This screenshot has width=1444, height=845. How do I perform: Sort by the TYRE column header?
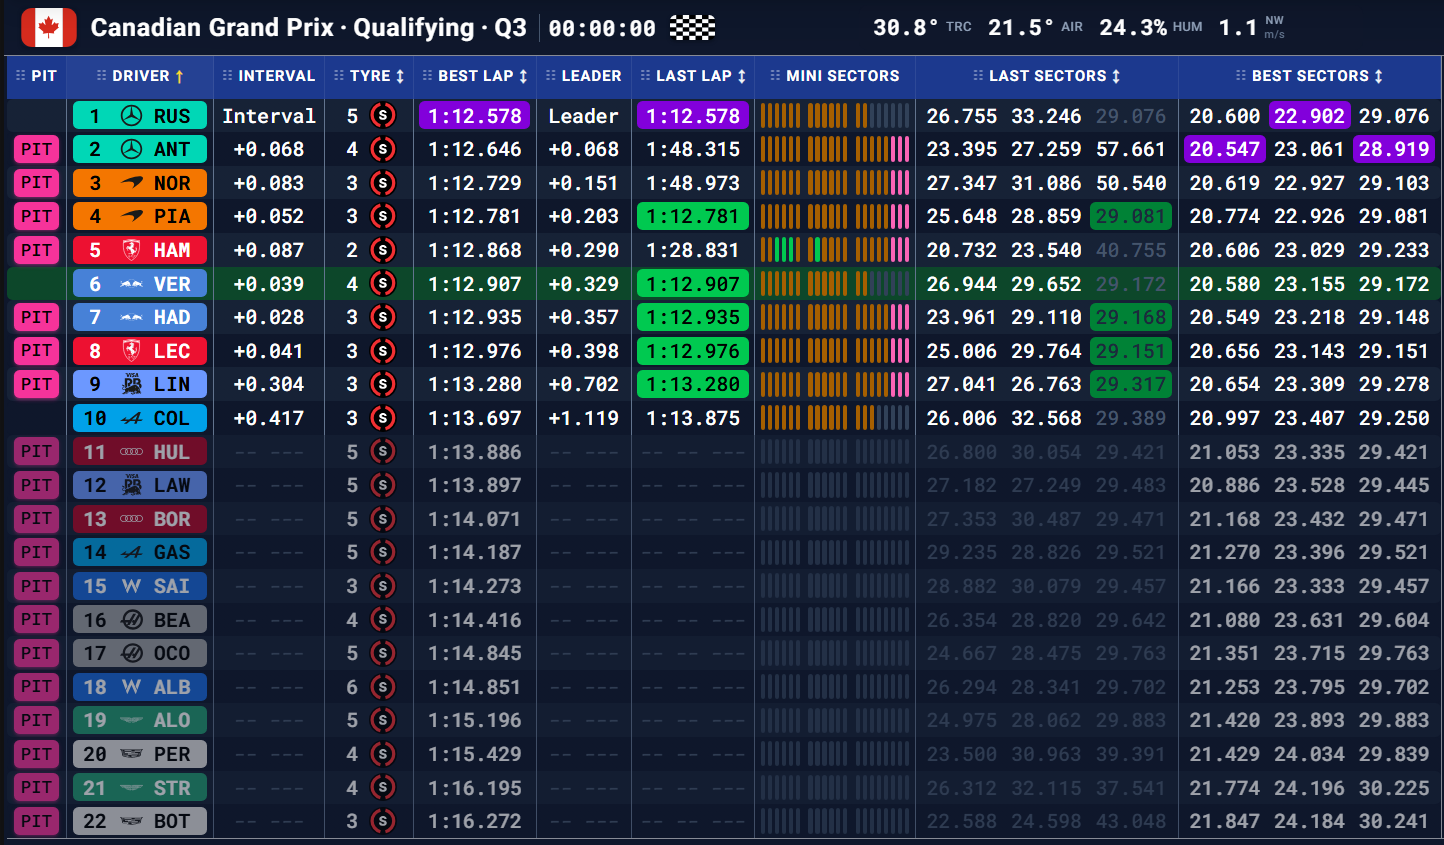(x=368, y=76)
